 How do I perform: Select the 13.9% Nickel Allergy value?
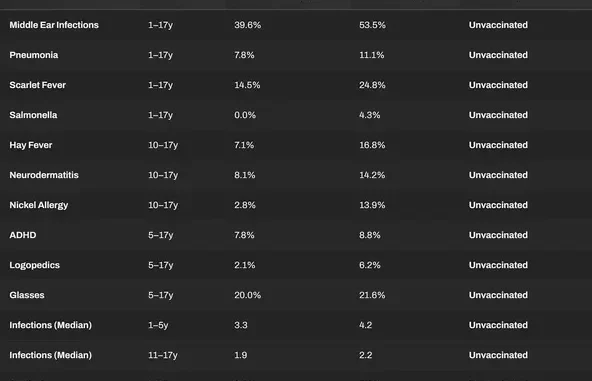pyautogui.click(x=372, y=205)
